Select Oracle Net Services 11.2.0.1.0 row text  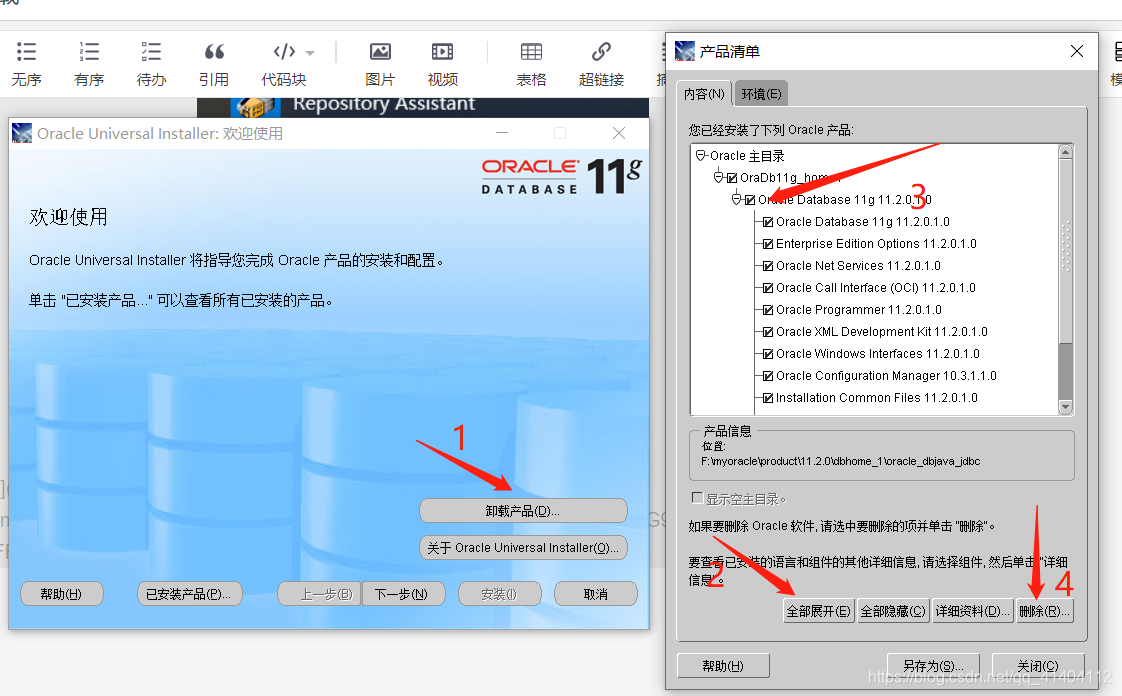pos(858,265)
